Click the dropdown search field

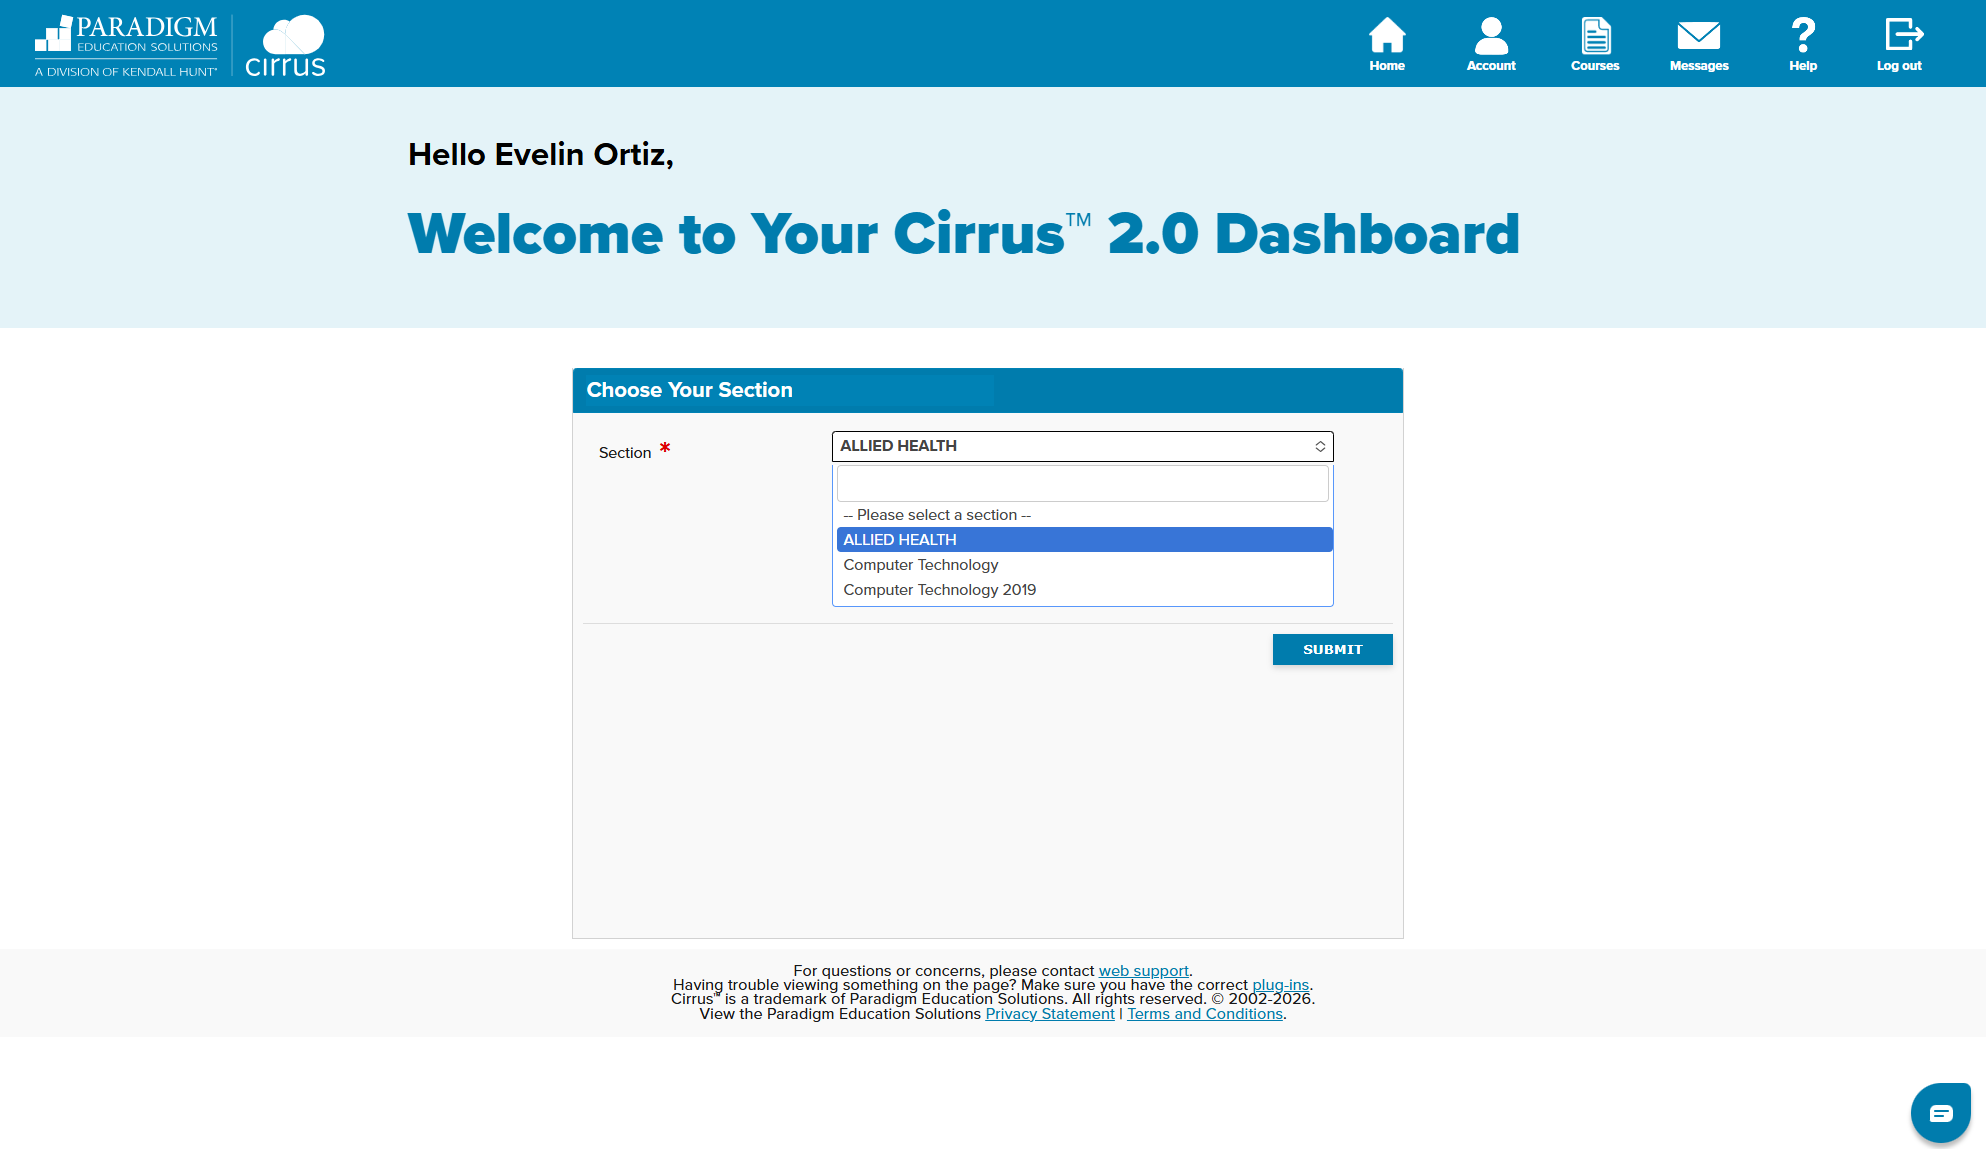click(1082, 484)
